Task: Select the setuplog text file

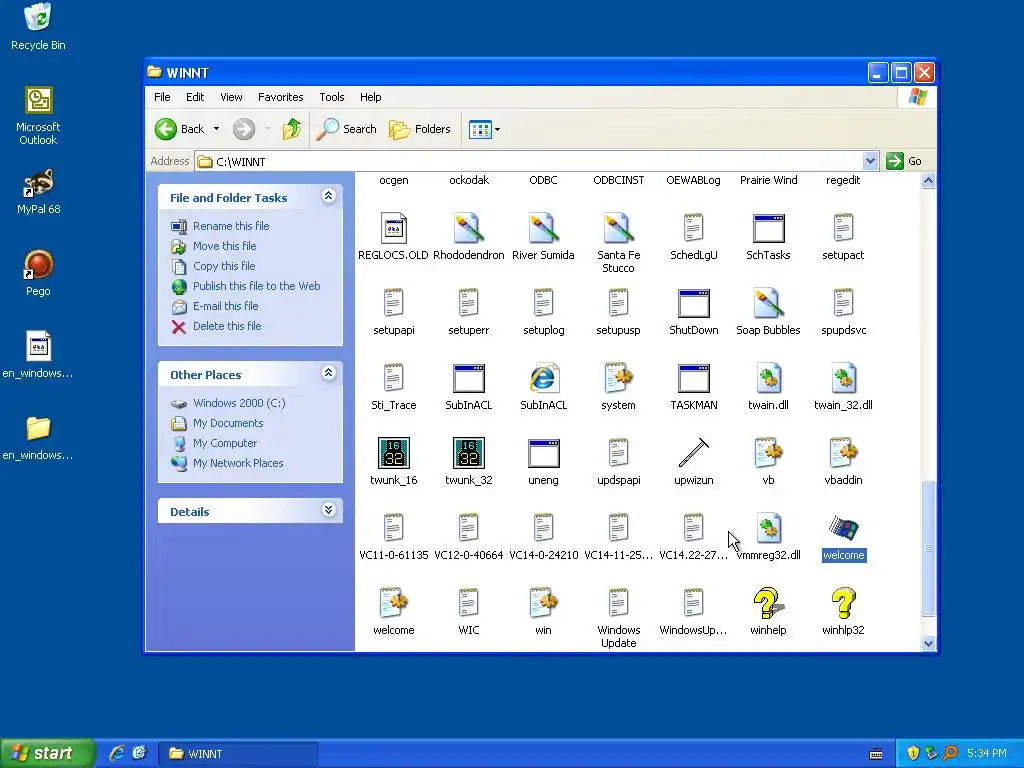Action: point(543,304)
